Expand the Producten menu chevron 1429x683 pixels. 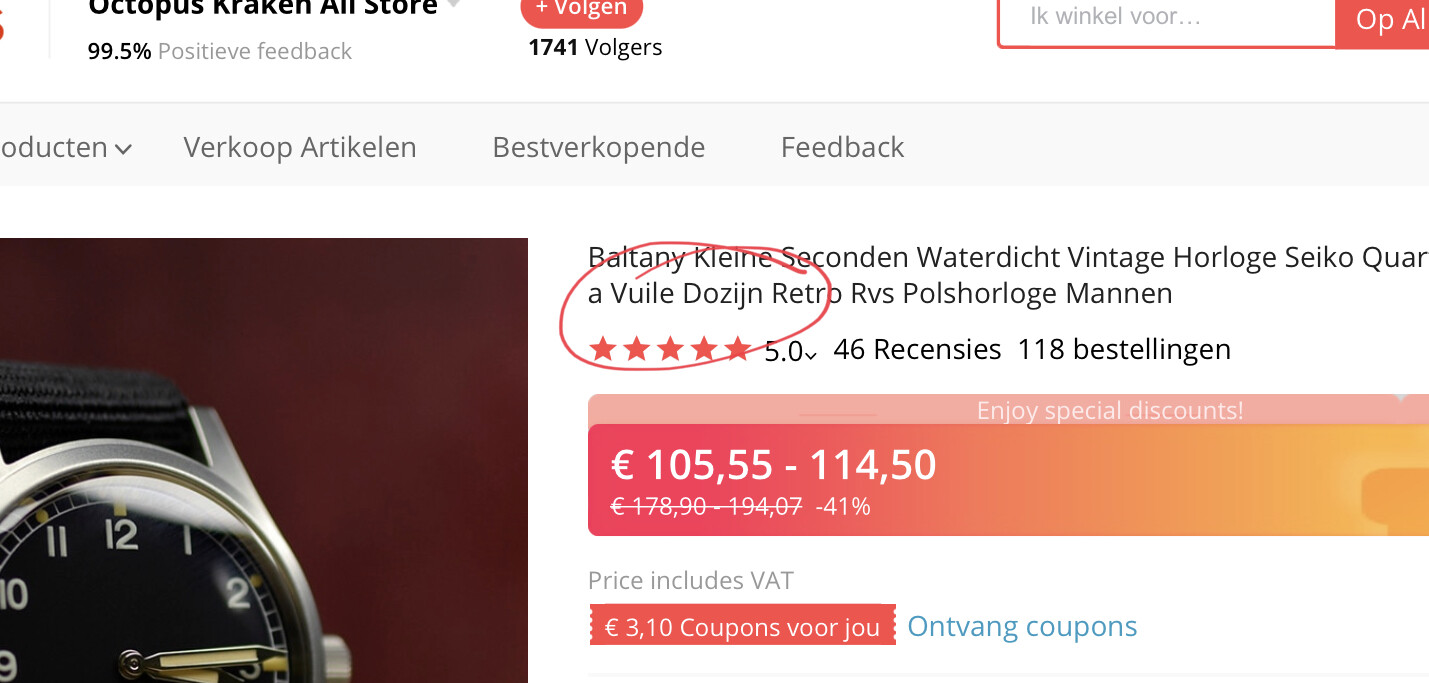click(x=123, y=149)
